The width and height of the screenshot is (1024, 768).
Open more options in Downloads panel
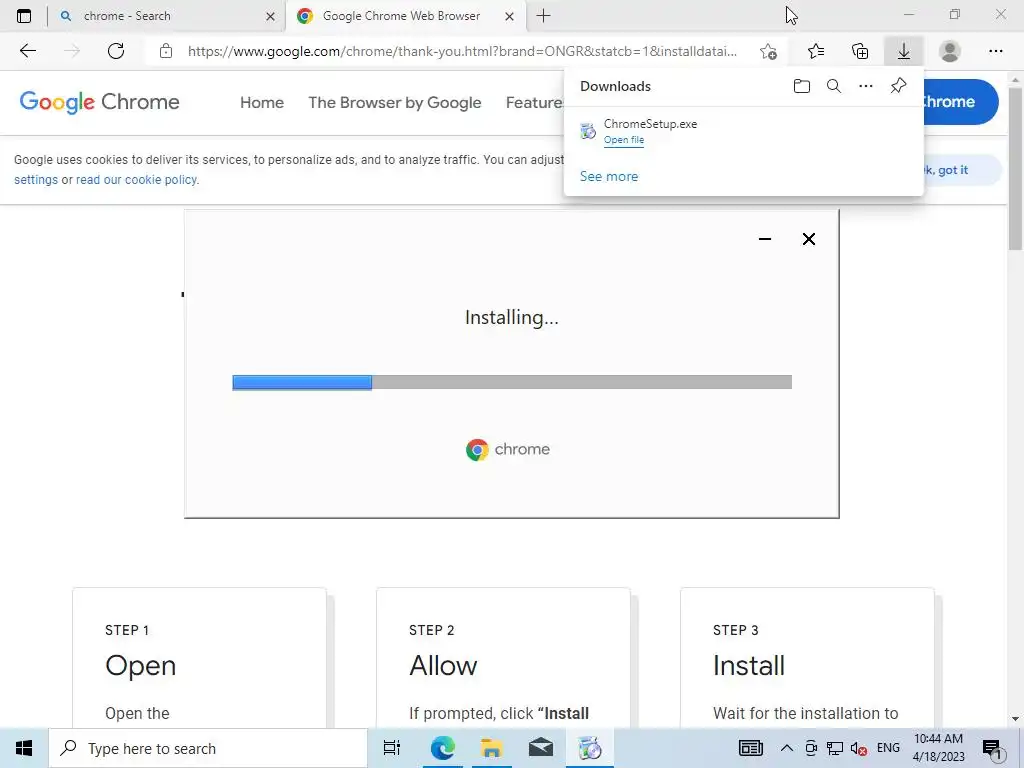pyautogui.click(x=866, y=86)
